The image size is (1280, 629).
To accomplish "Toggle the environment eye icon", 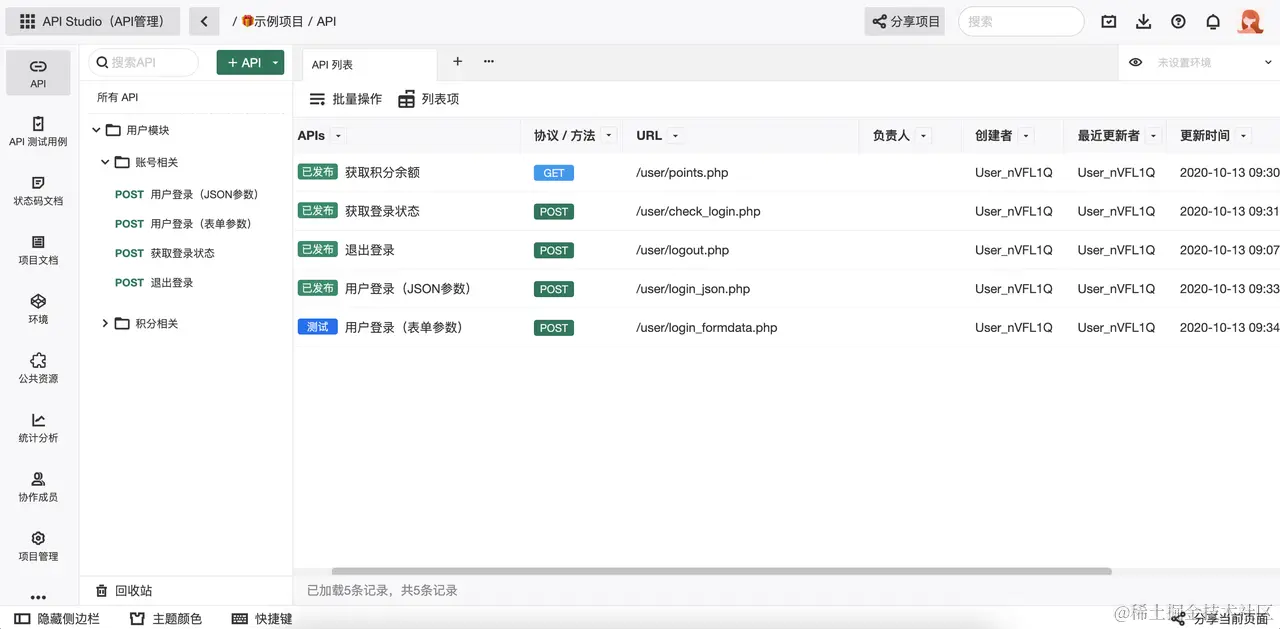I will 1135,62.
